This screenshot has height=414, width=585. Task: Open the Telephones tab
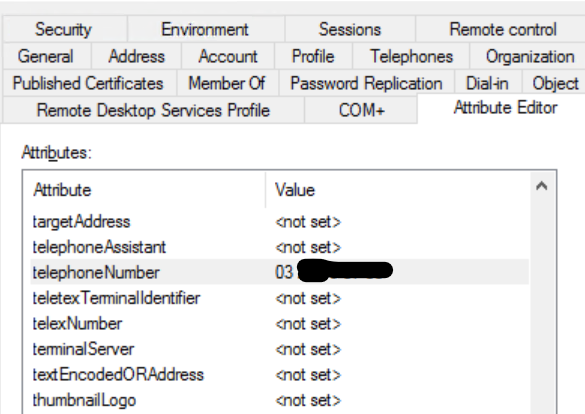click(411, 56)
